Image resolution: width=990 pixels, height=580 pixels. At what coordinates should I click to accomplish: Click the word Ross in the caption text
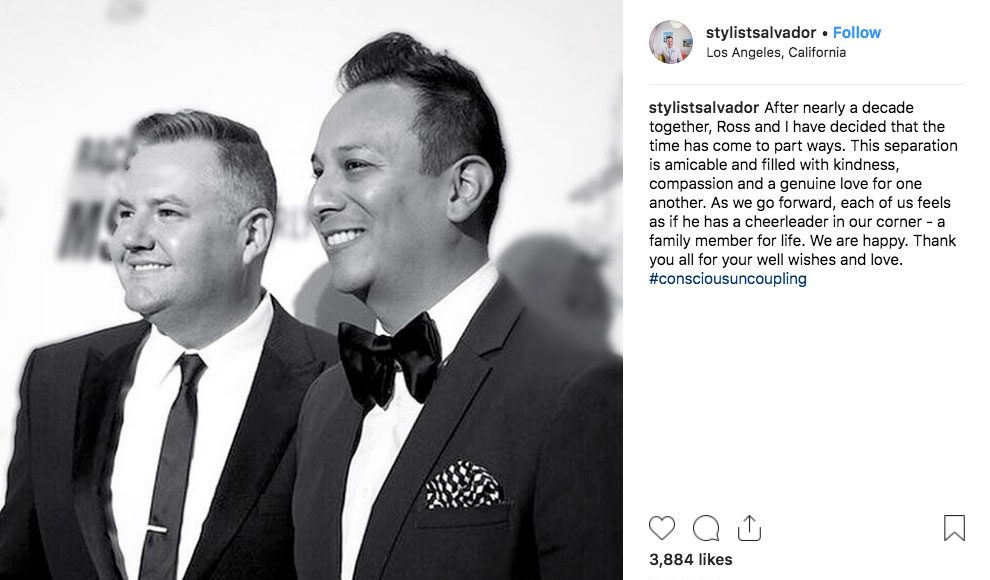(733, 127)
